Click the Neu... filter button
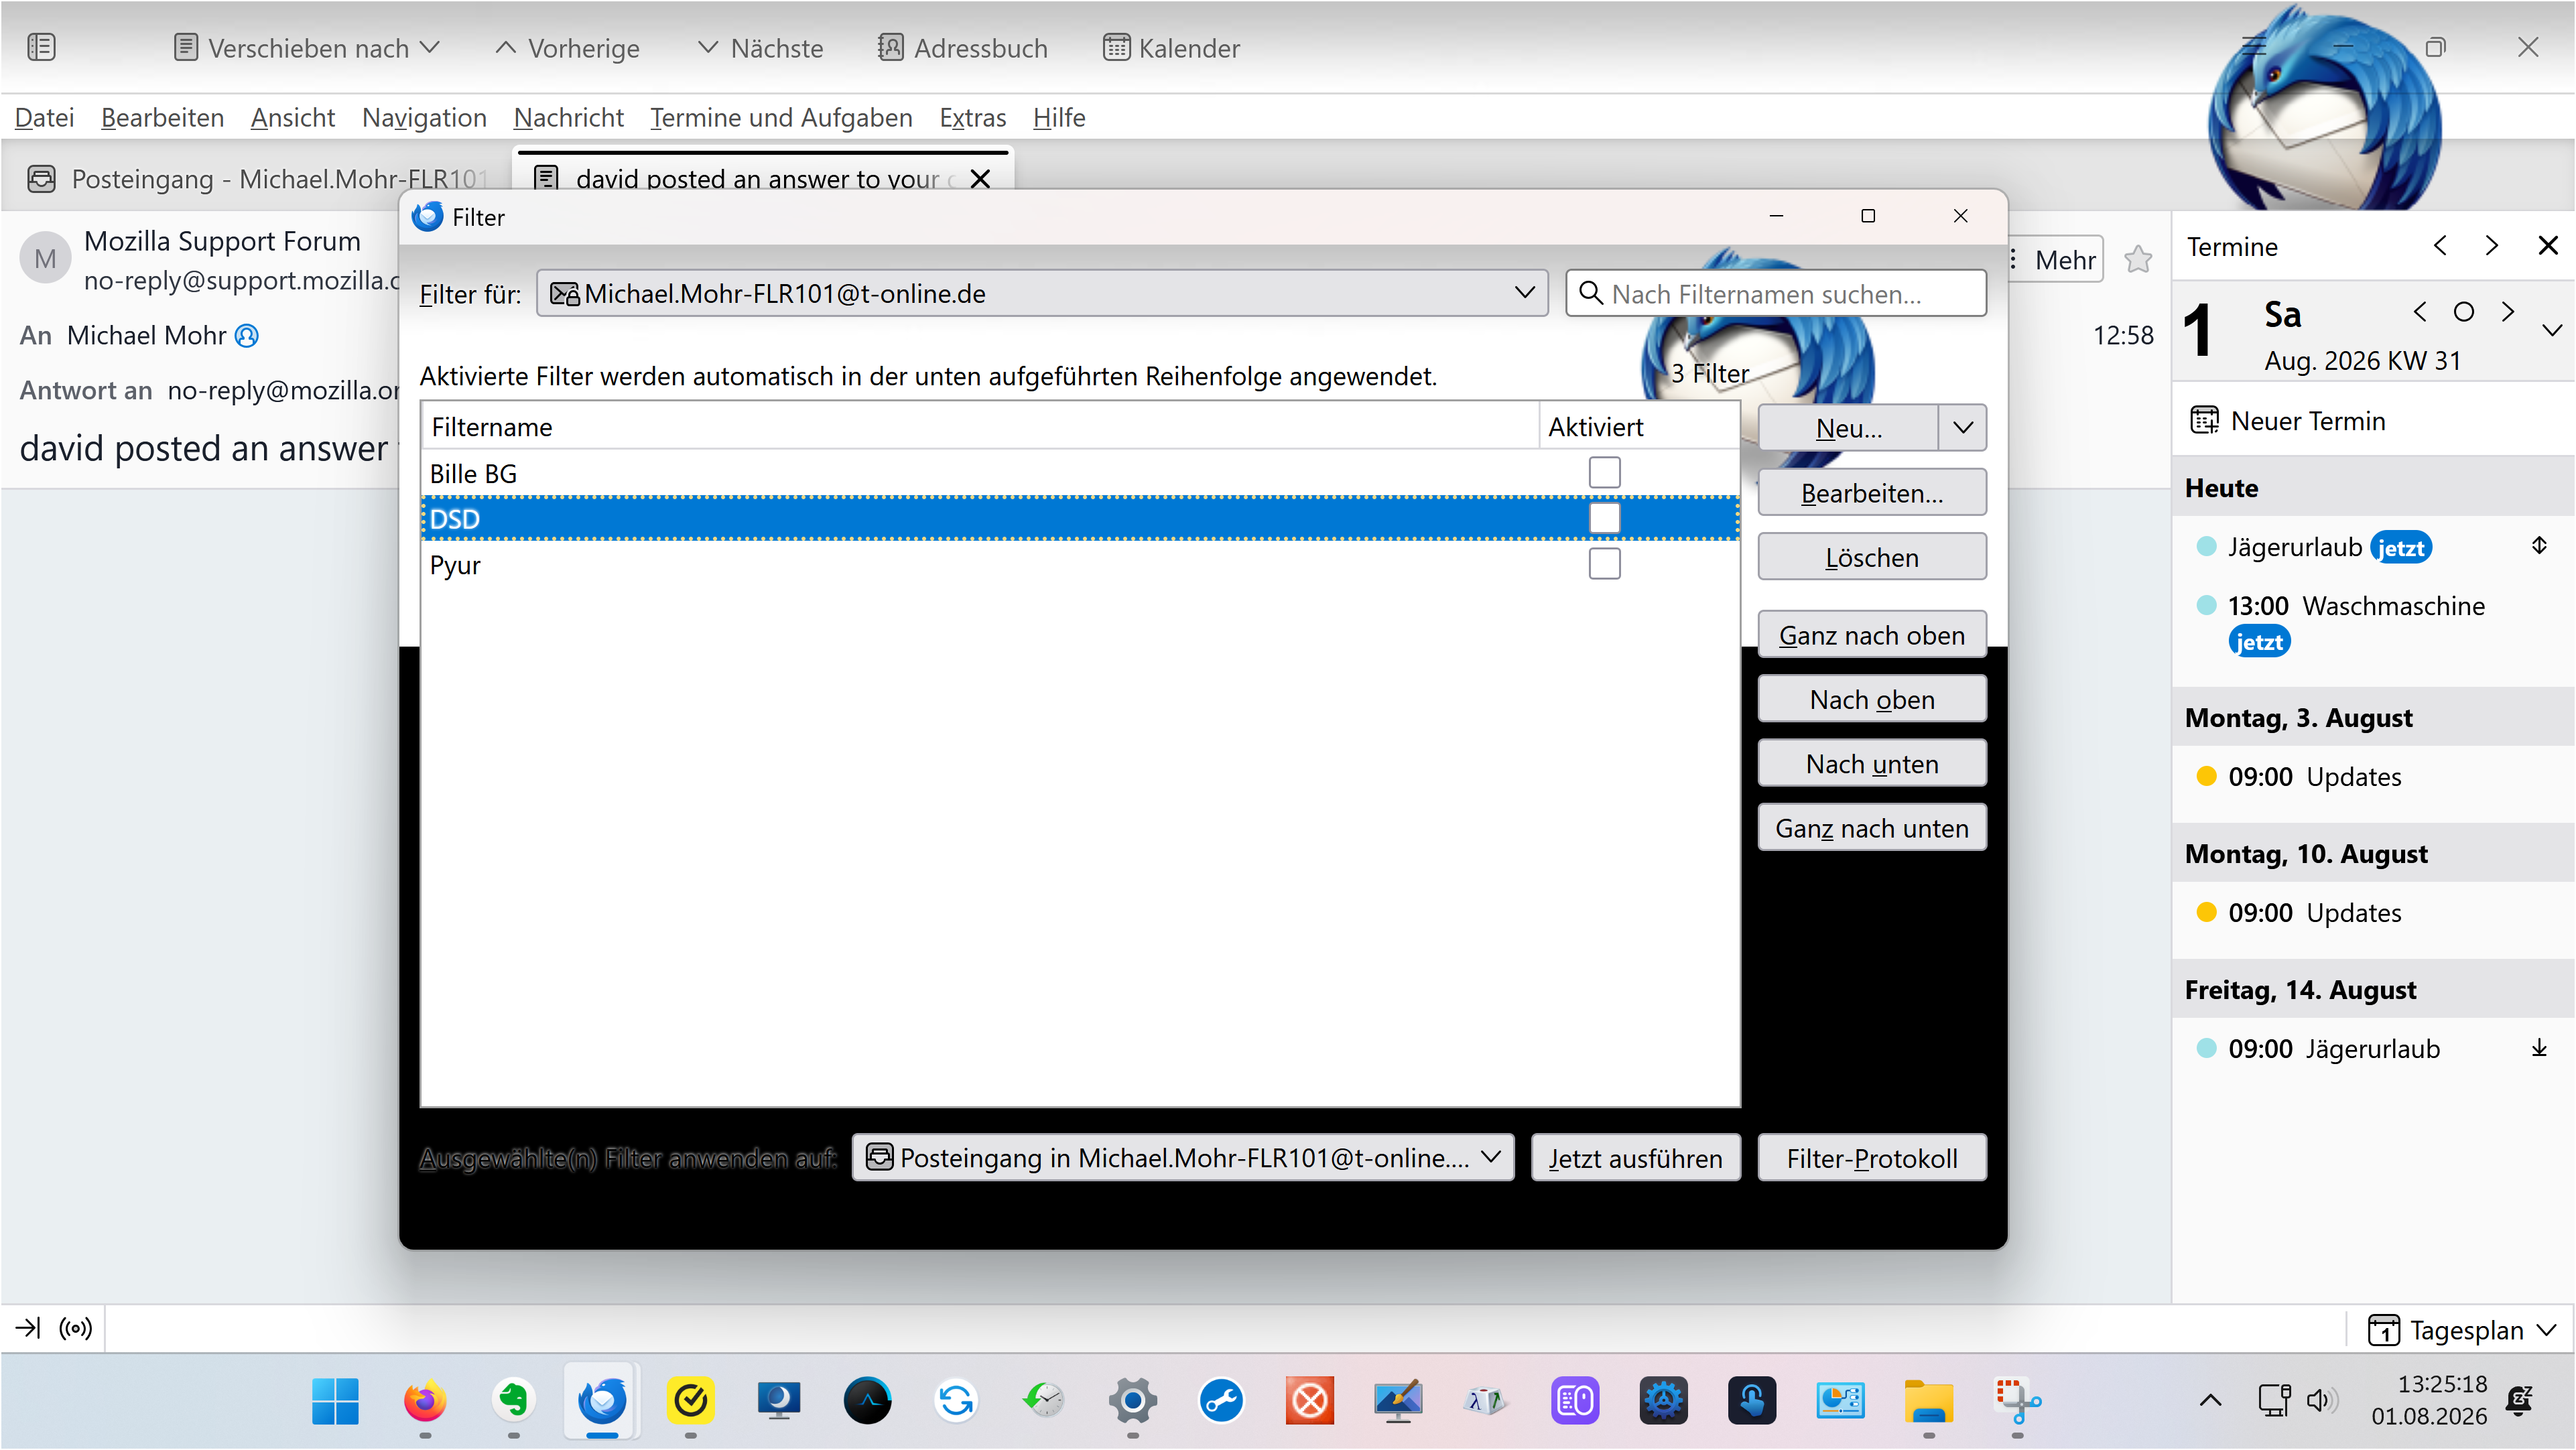 click(1848, 428)
